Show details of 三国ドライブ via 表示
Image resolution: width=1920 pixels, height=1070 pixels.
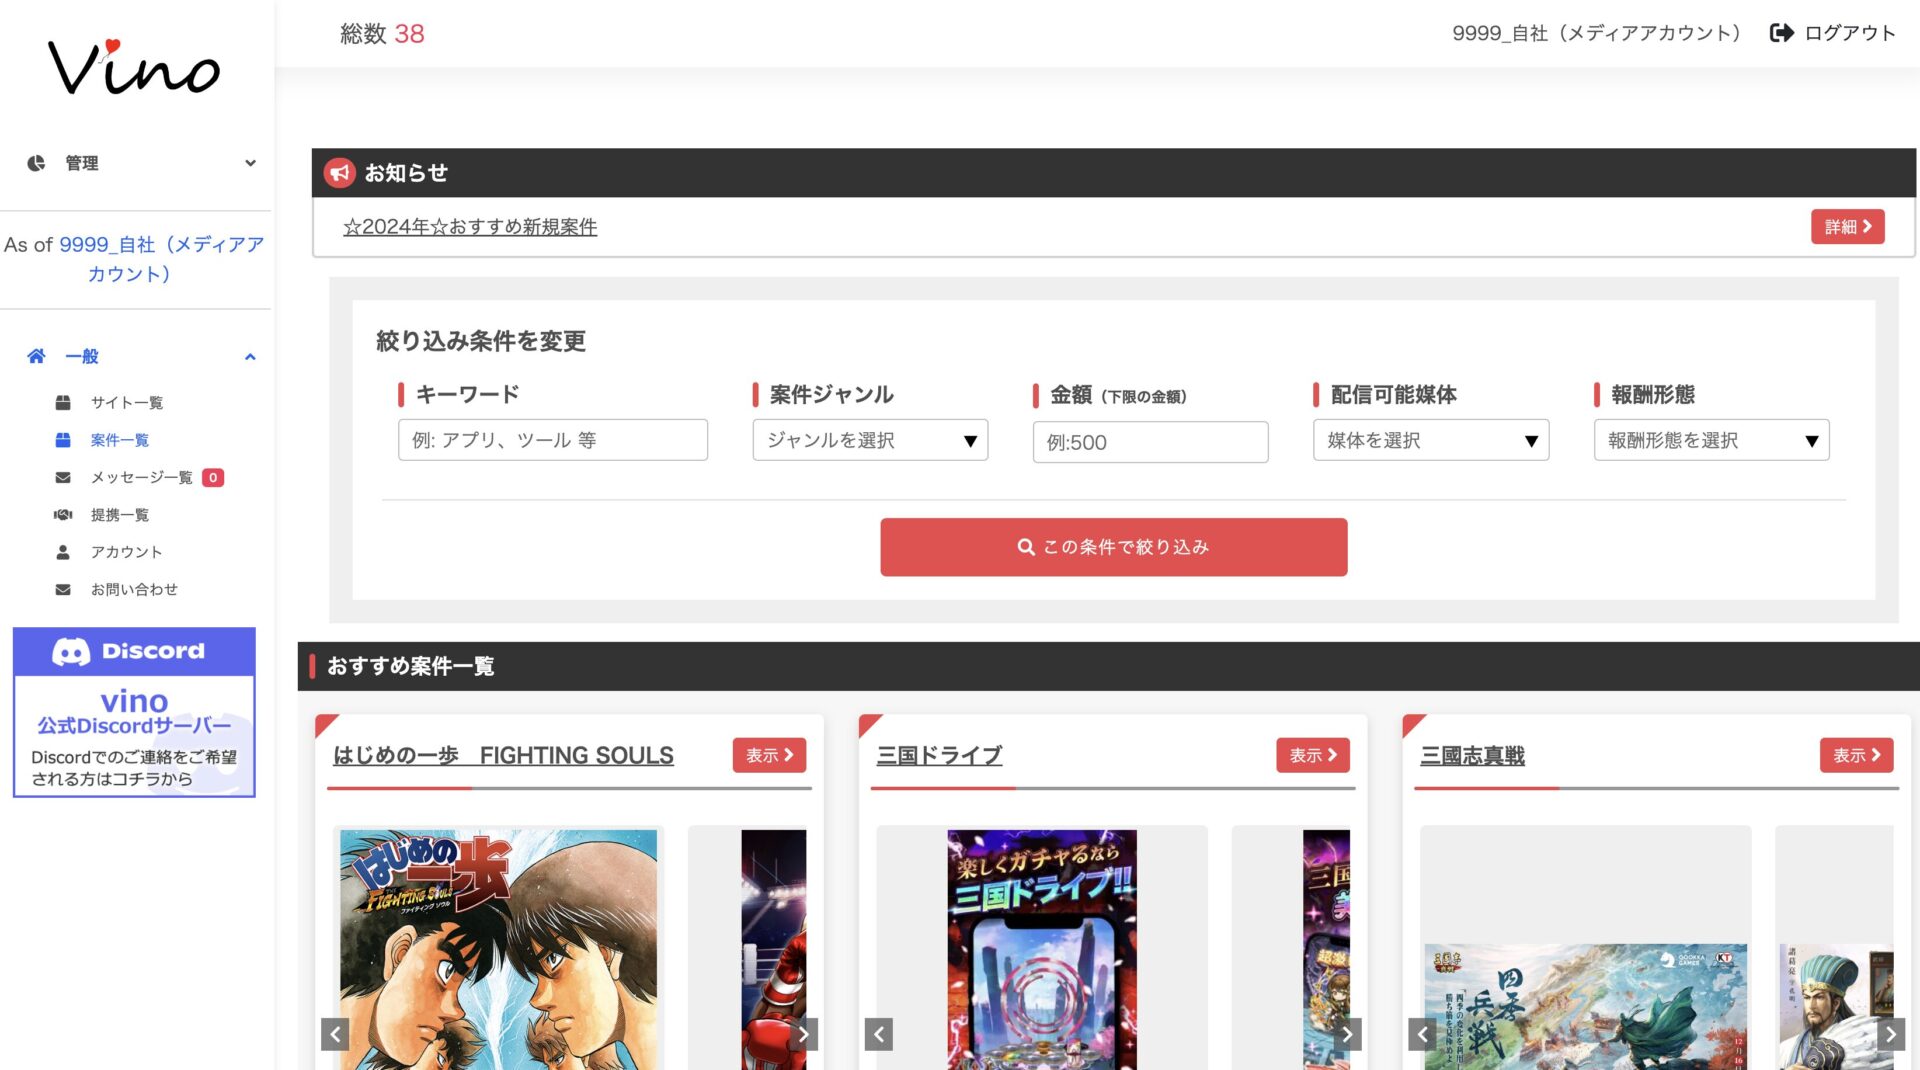coord(1312,755)
